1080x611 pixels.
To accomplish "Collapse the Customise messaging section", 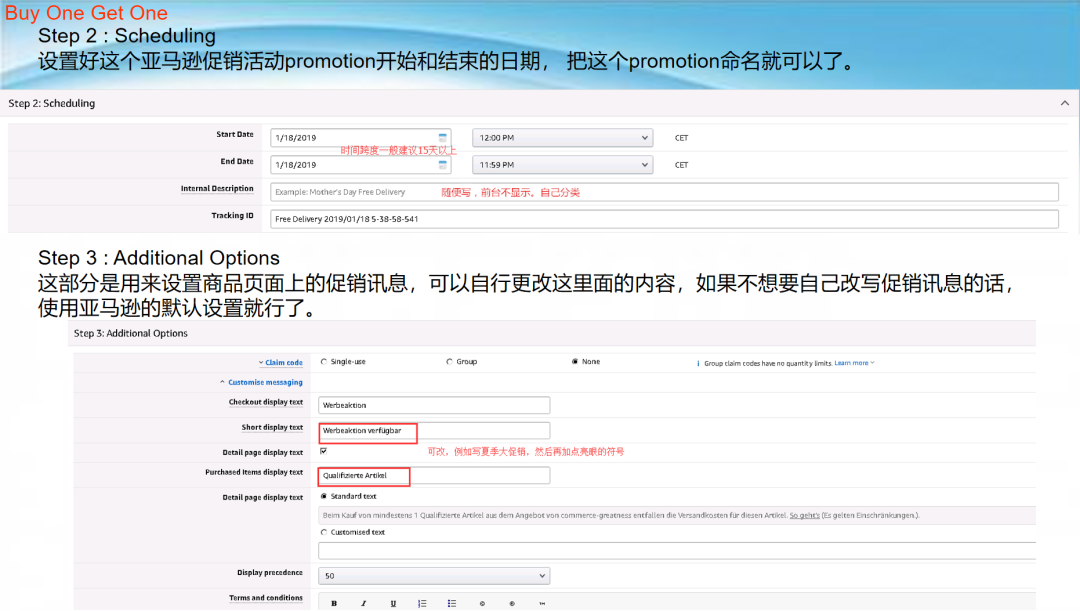I will (261, 382).
